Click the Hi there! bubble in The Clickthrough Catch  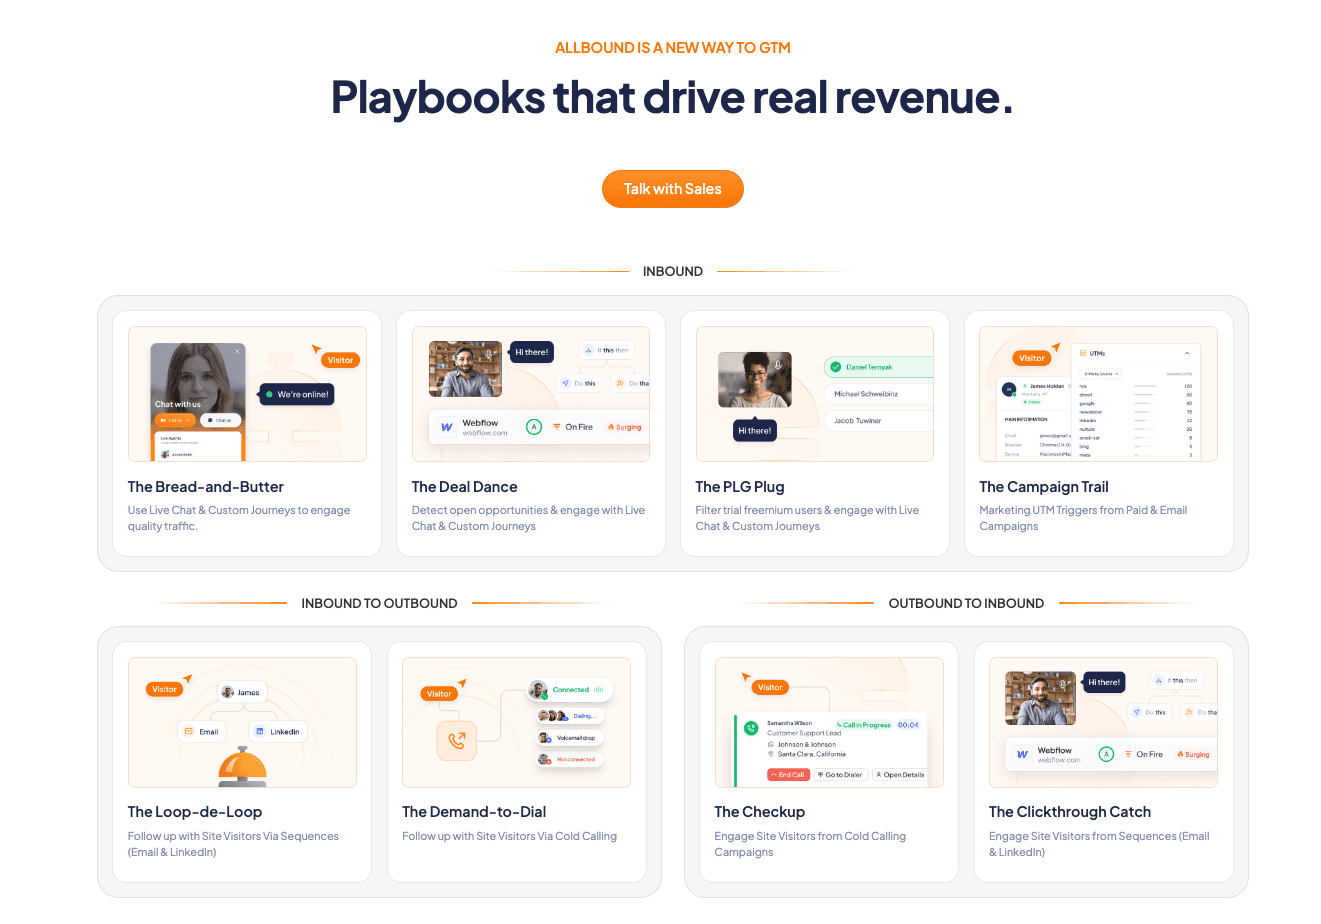pyautogui.click(x=1104, y=682)
